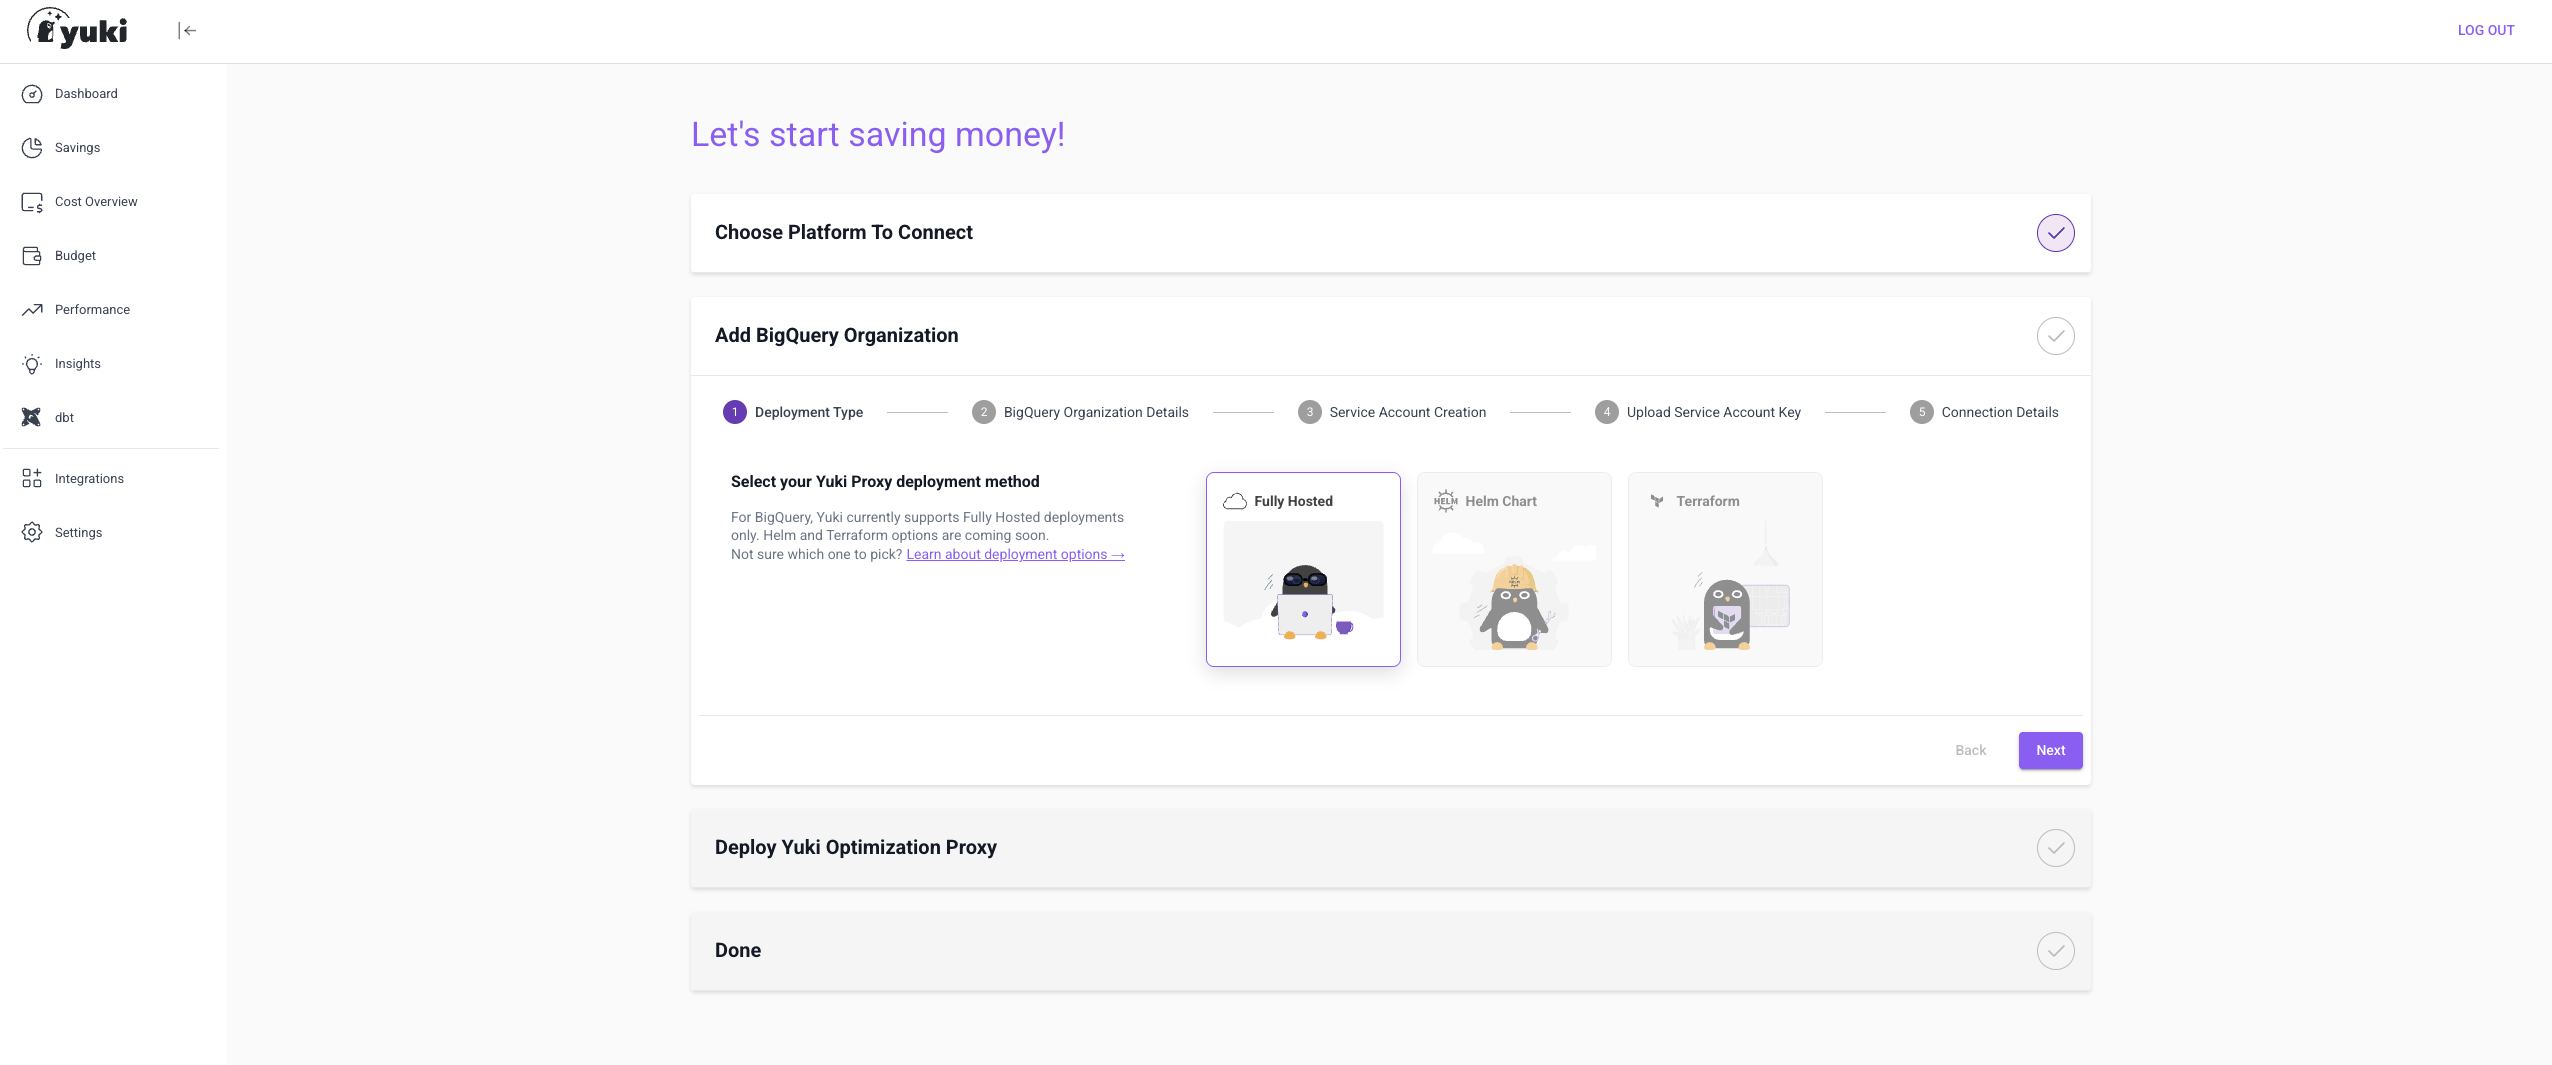Select the Savings icon in the sidebar
Screen dimensions: 2552x1065
(33, 147)
